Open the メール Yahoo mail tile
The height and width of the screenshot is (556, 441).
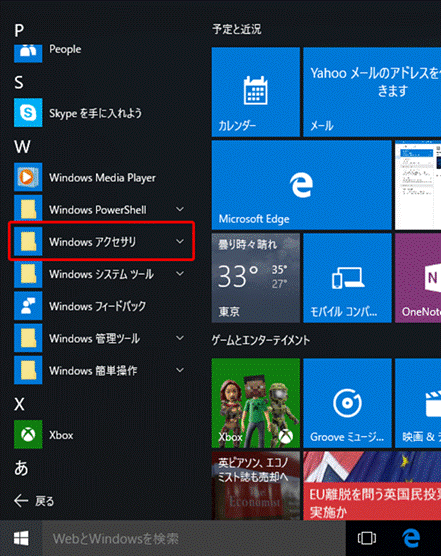pyautogui.click(x=372, y=92)
